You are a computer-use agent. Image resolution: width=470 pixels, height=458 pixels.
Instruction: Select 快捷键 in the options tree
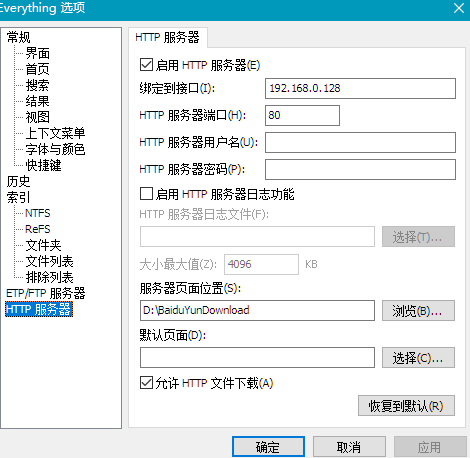click(x=43, y=165)
